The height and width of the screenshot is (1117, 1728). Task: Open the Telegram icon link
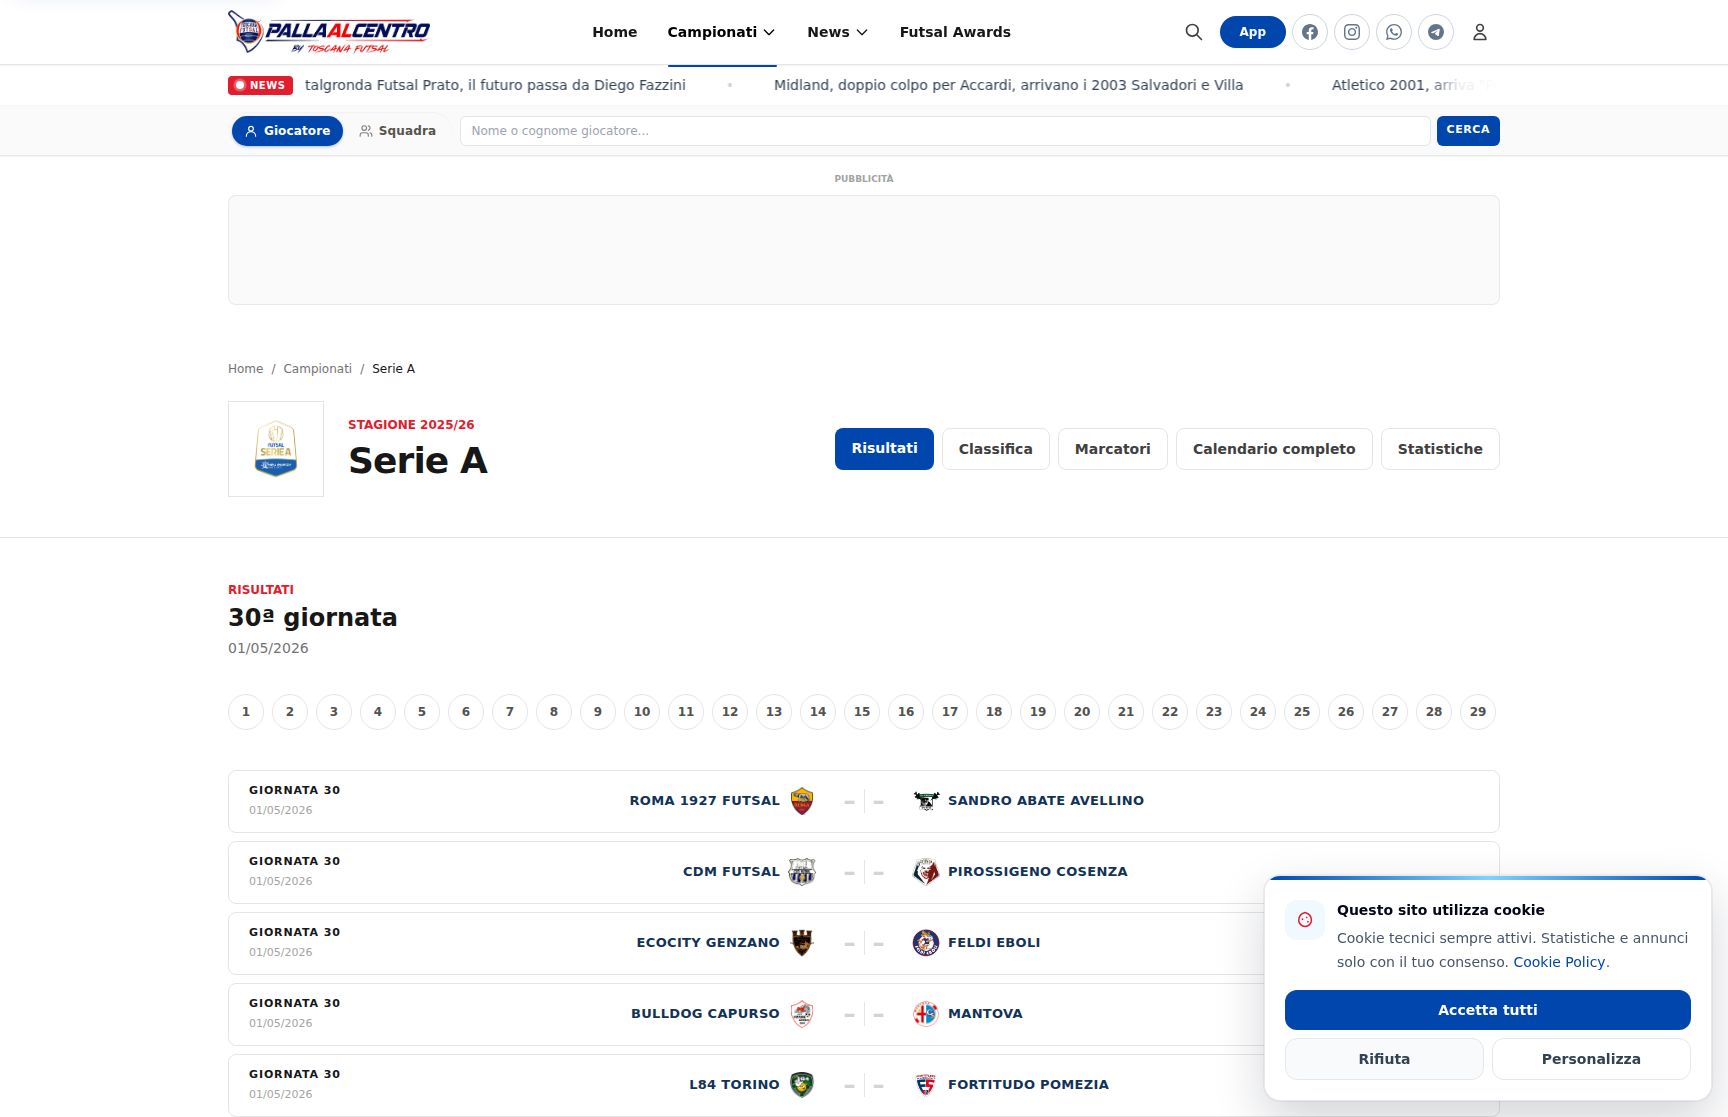click(1436, 32)
